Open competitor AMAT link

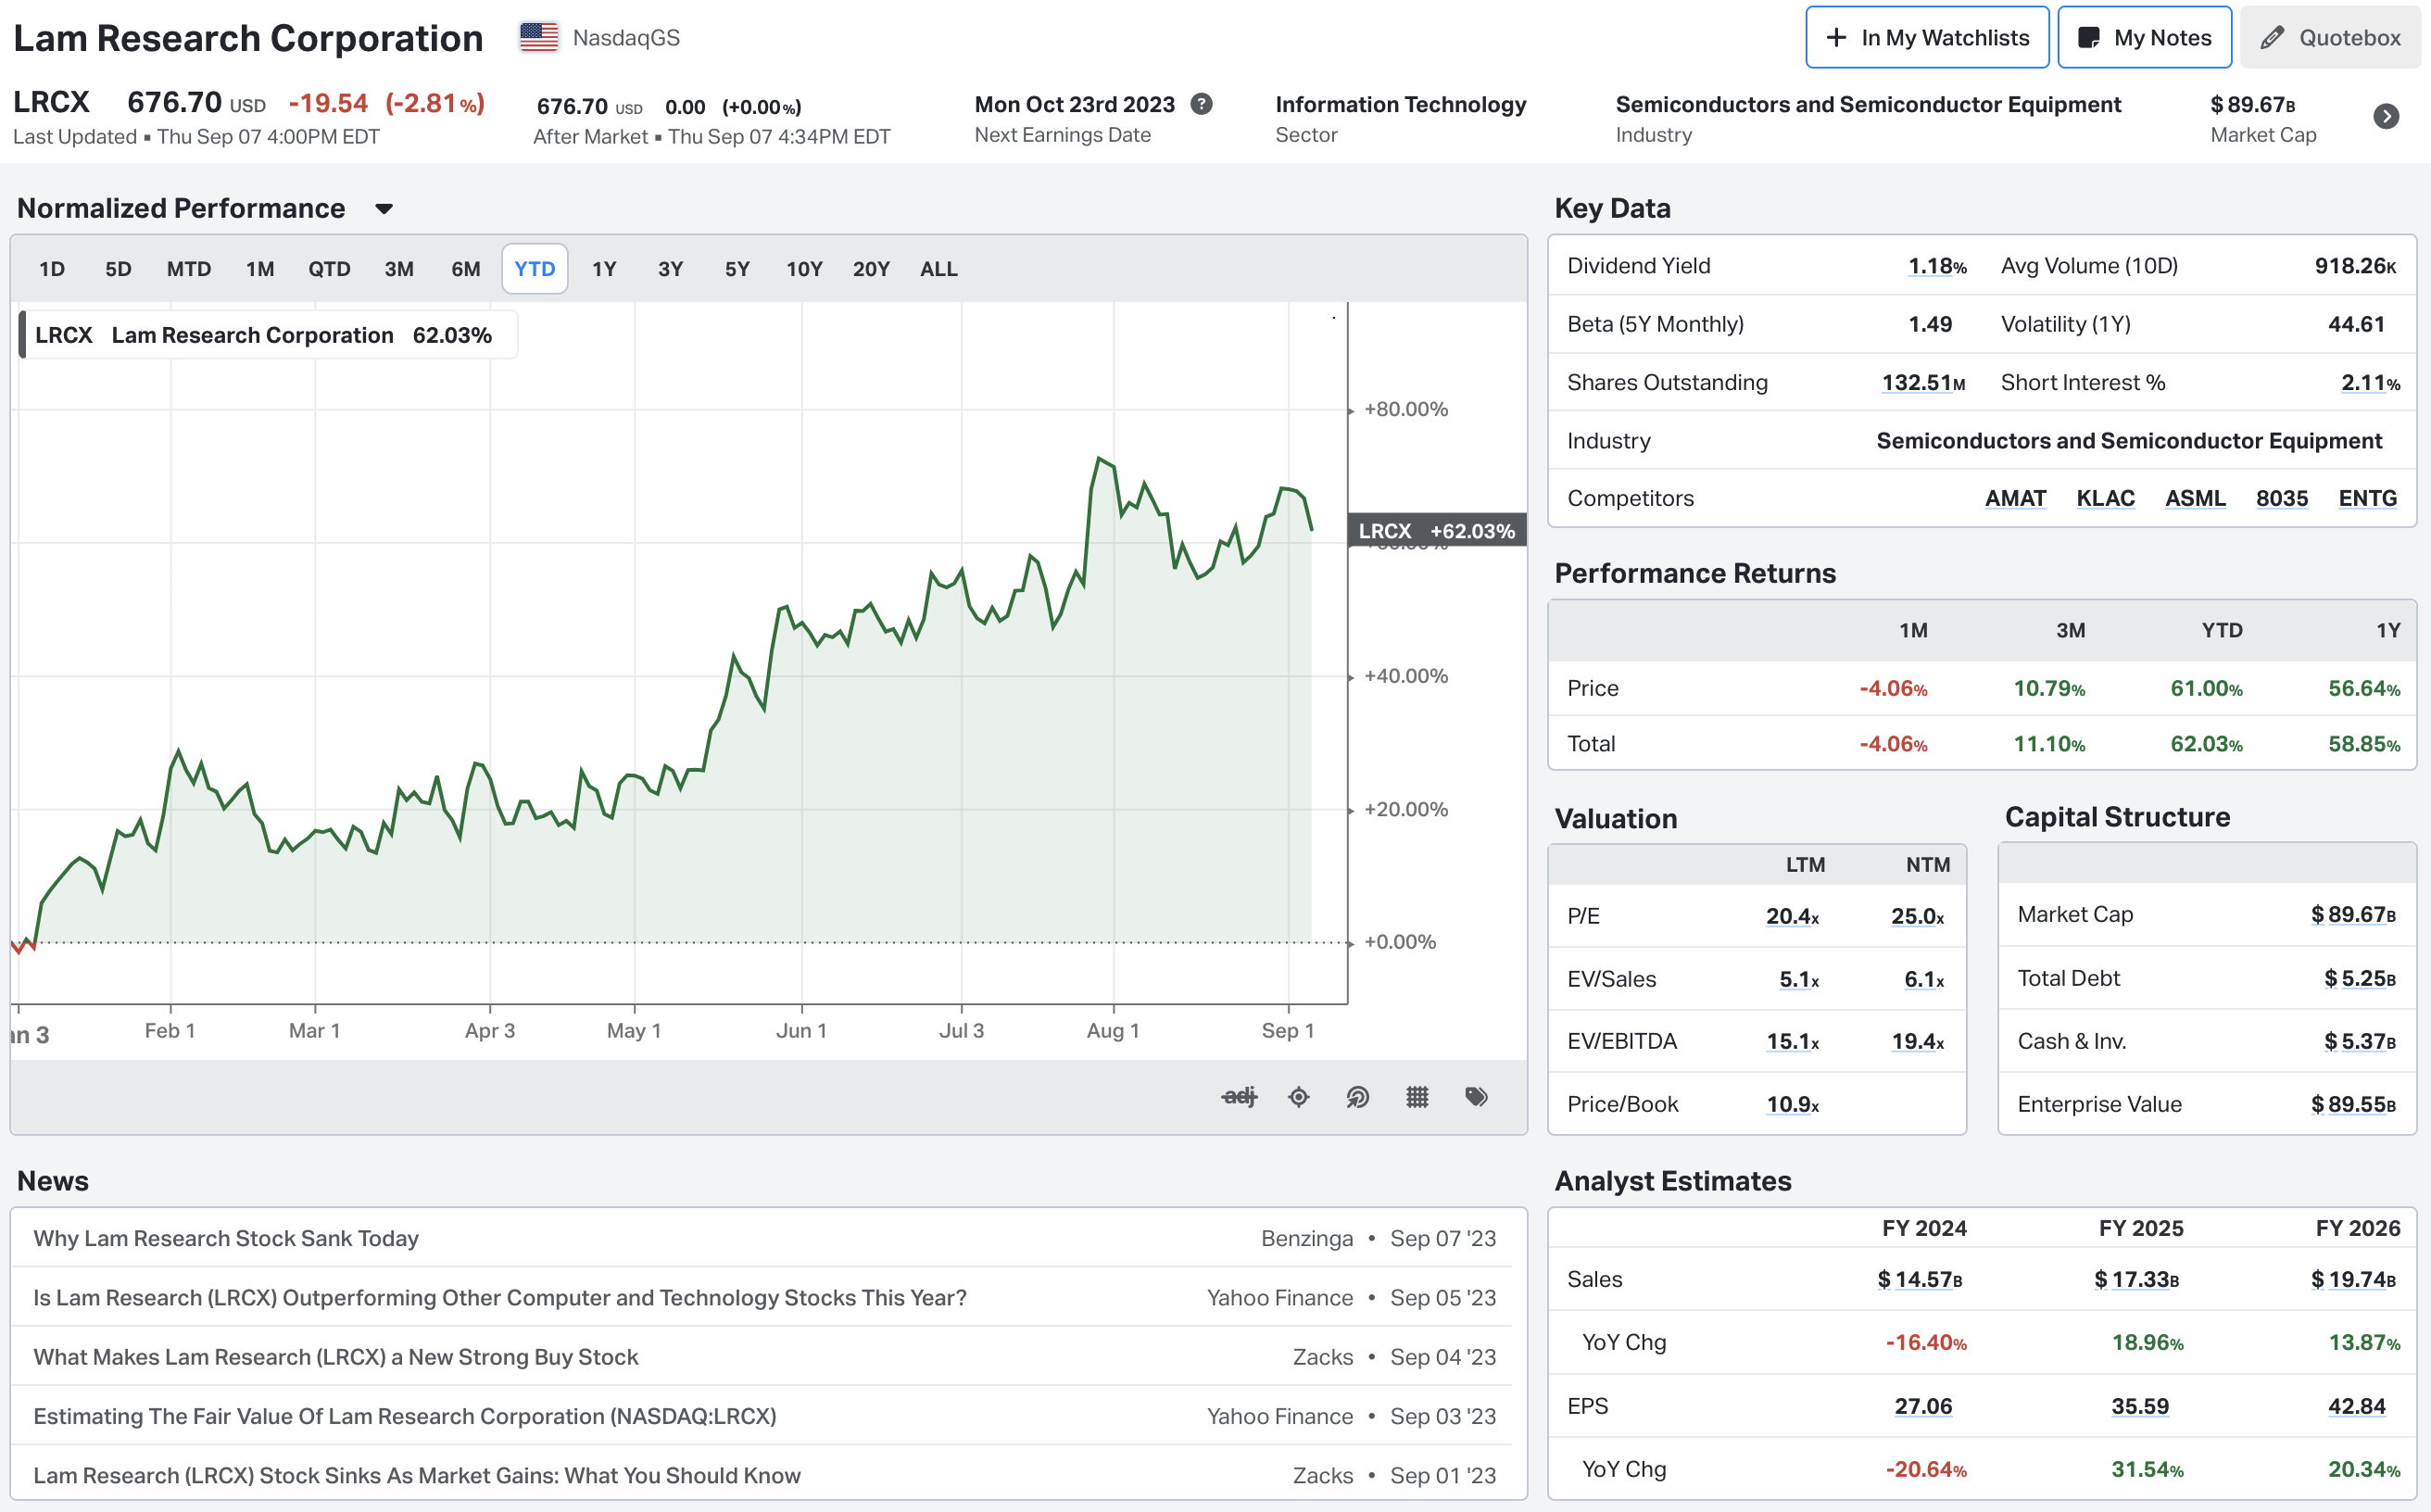point(2015,498)
